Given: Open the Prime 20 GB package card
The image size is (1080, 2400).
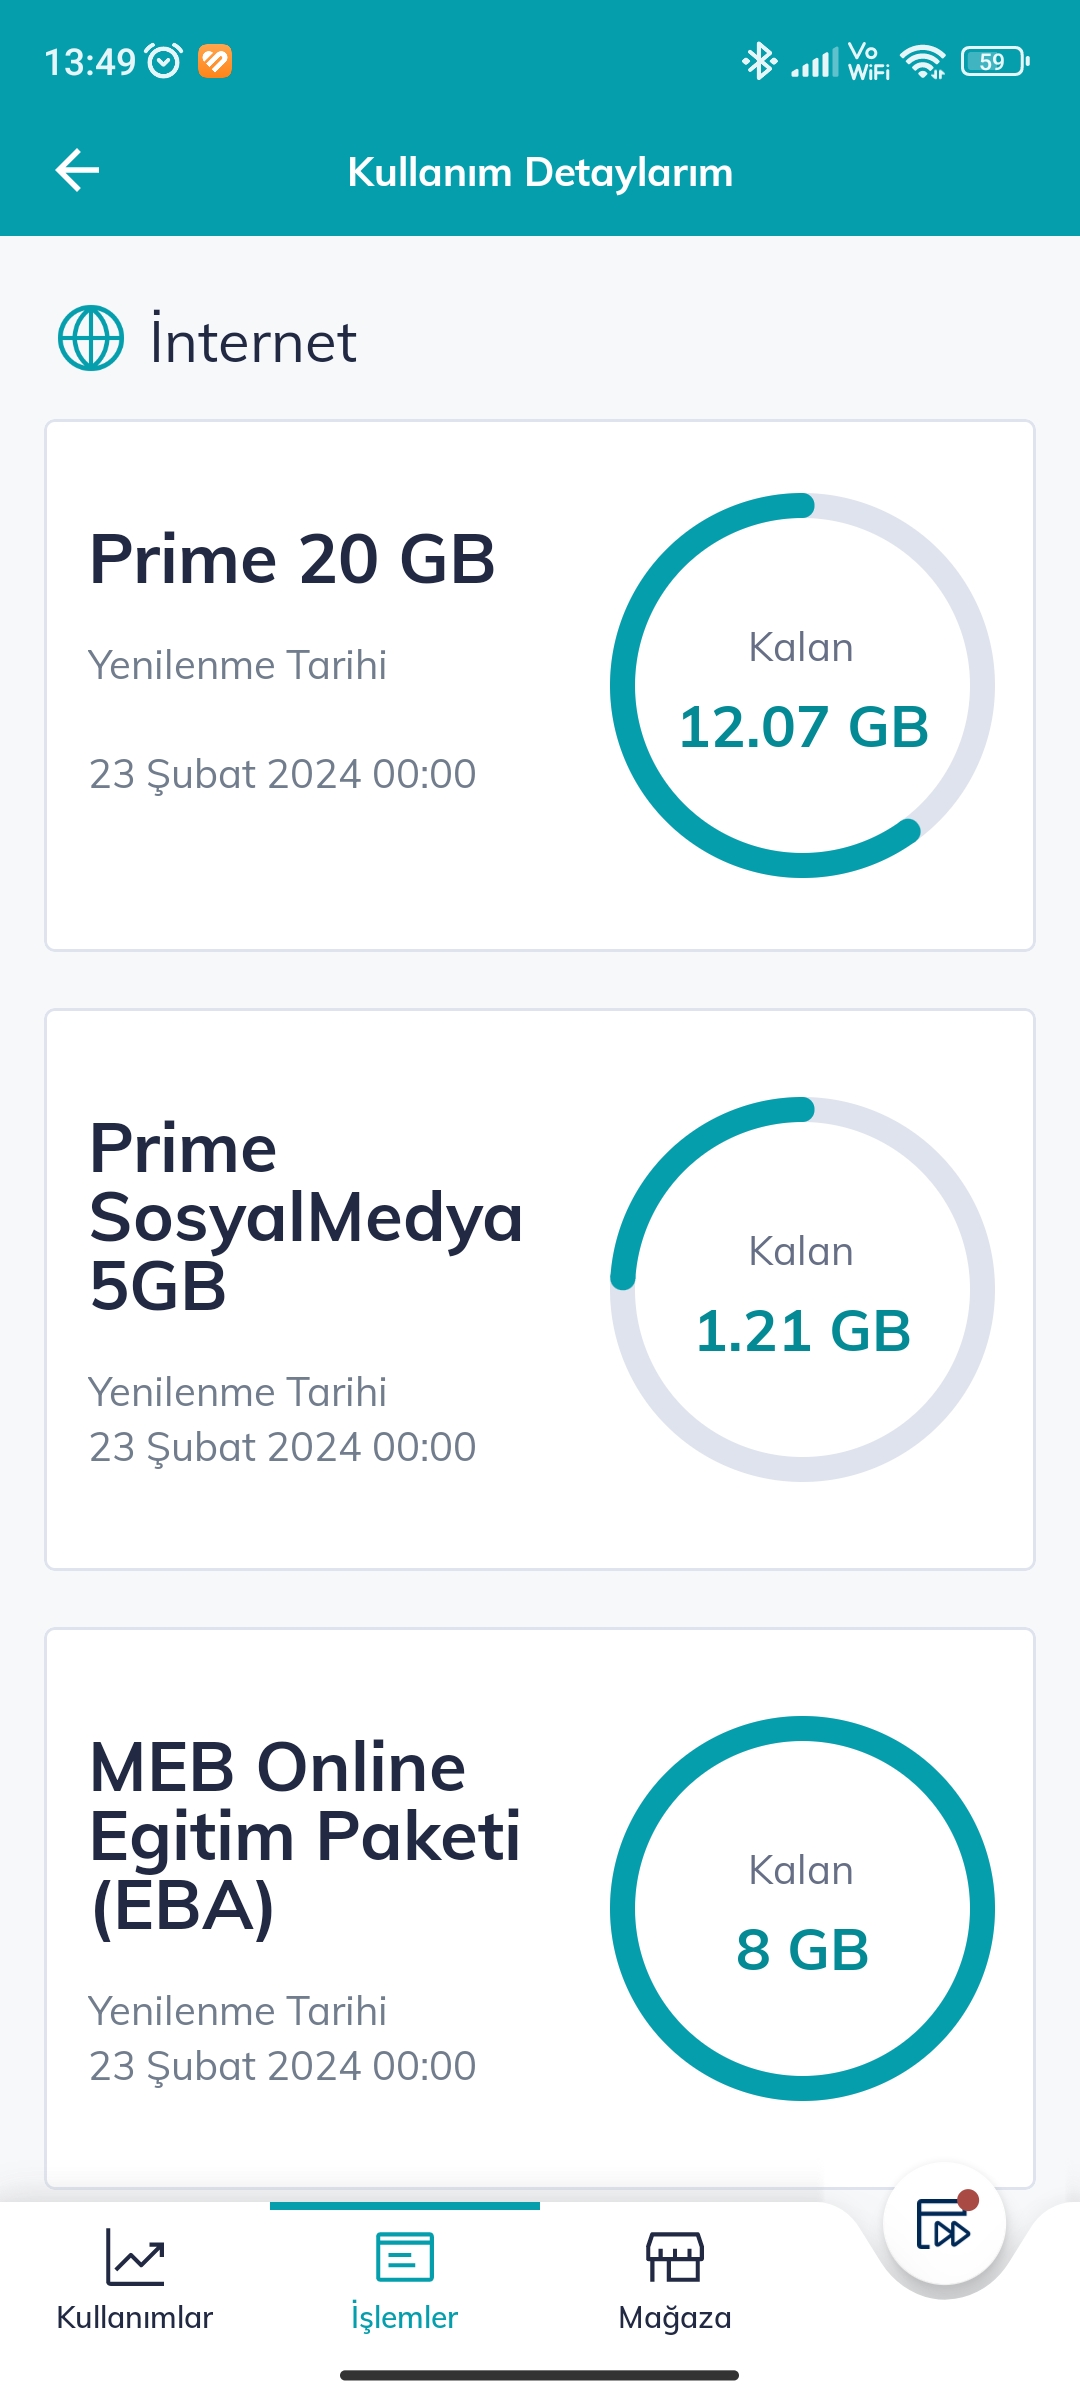Looking at the screenshot, I should pyautogui.click(x=540, y=686).
